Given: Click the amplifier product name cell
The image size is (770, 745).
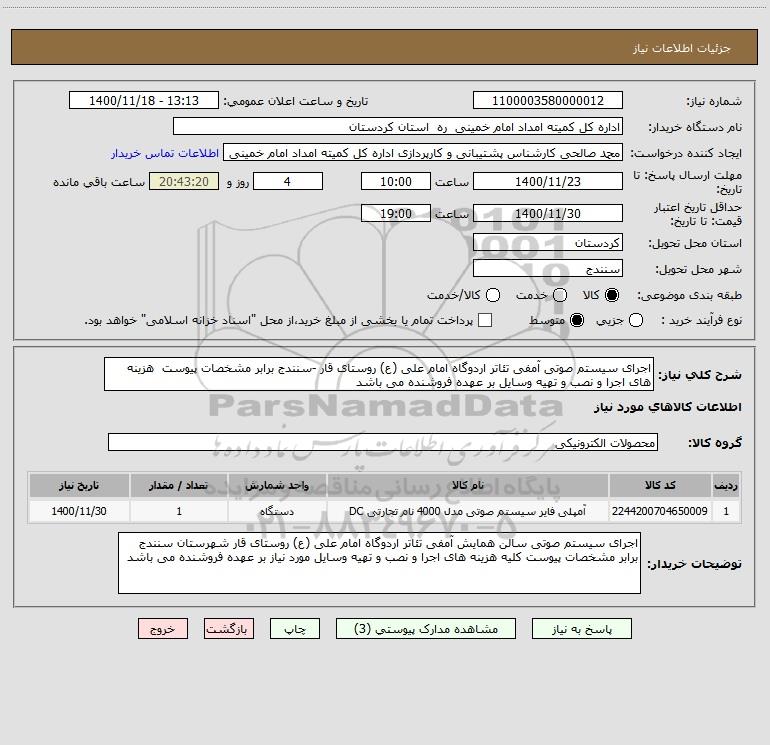Looking at the screenshot, I should pos(468,511).
